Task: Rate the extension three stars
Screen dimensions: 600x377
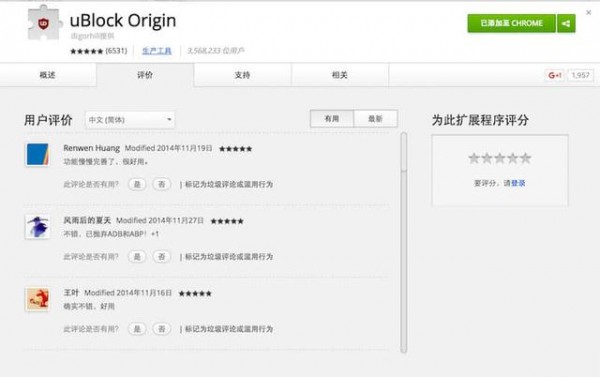Action: tap(500, 158)
